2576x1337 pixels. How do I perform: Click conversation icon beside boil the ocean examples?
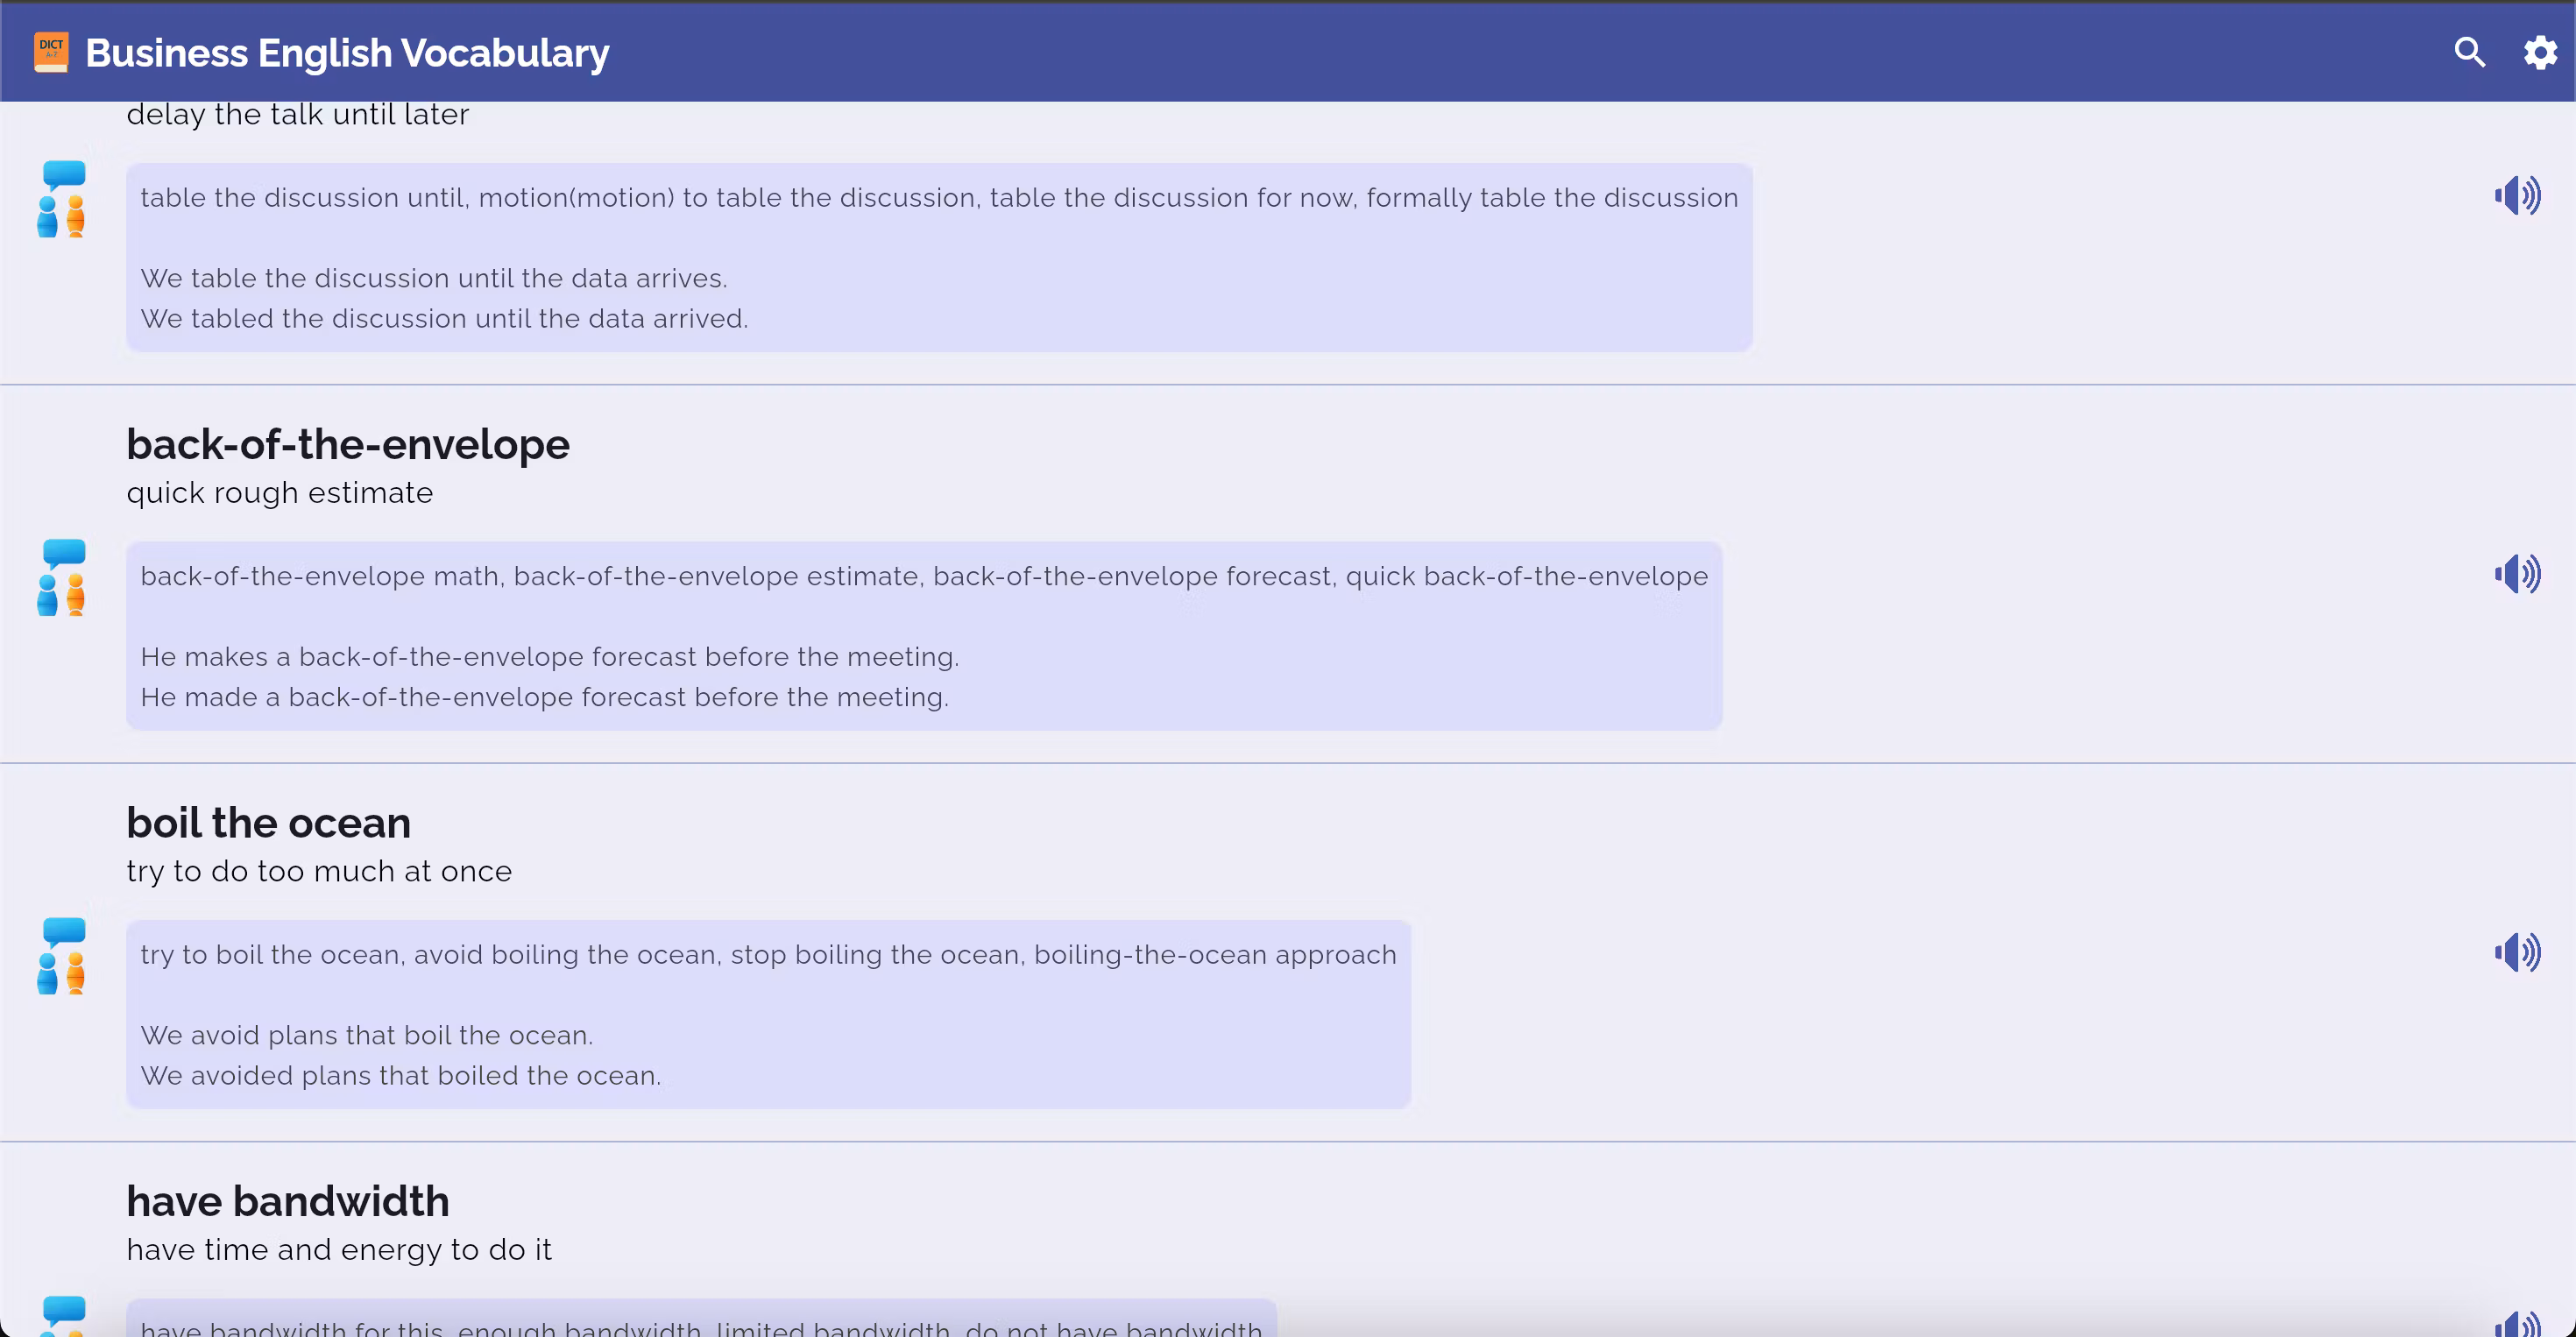(x=62, y=956)
